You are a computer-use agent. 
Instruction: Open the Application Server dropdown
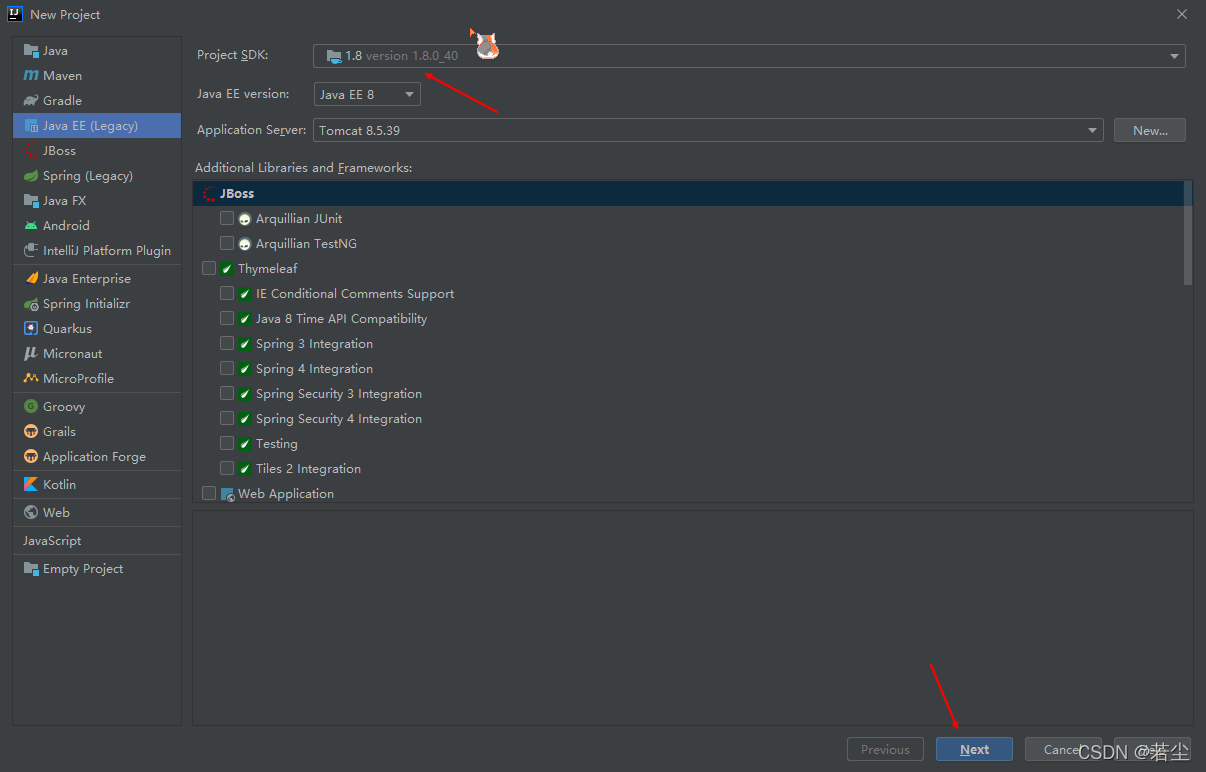point(708,130)
